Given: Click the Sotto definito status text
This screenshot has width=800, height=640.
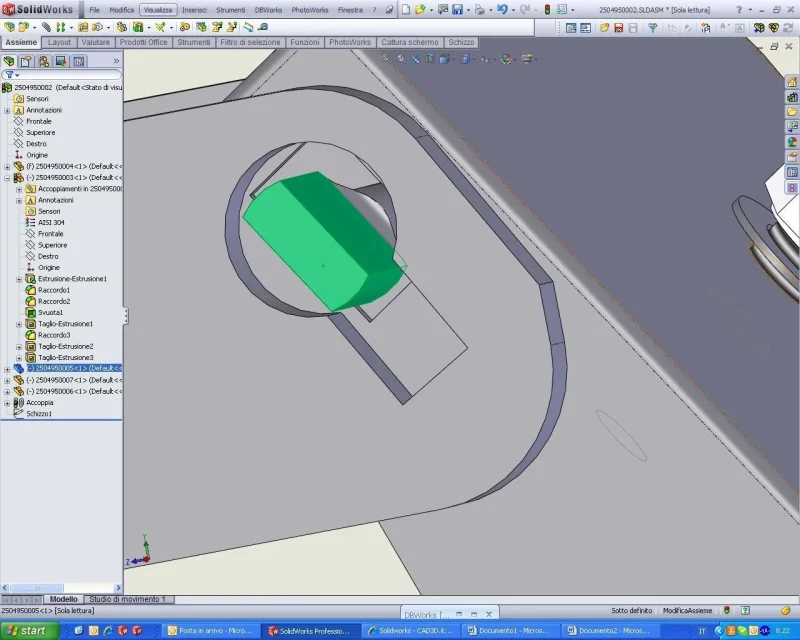Looking at the screenshot, I should pos(632,610).
